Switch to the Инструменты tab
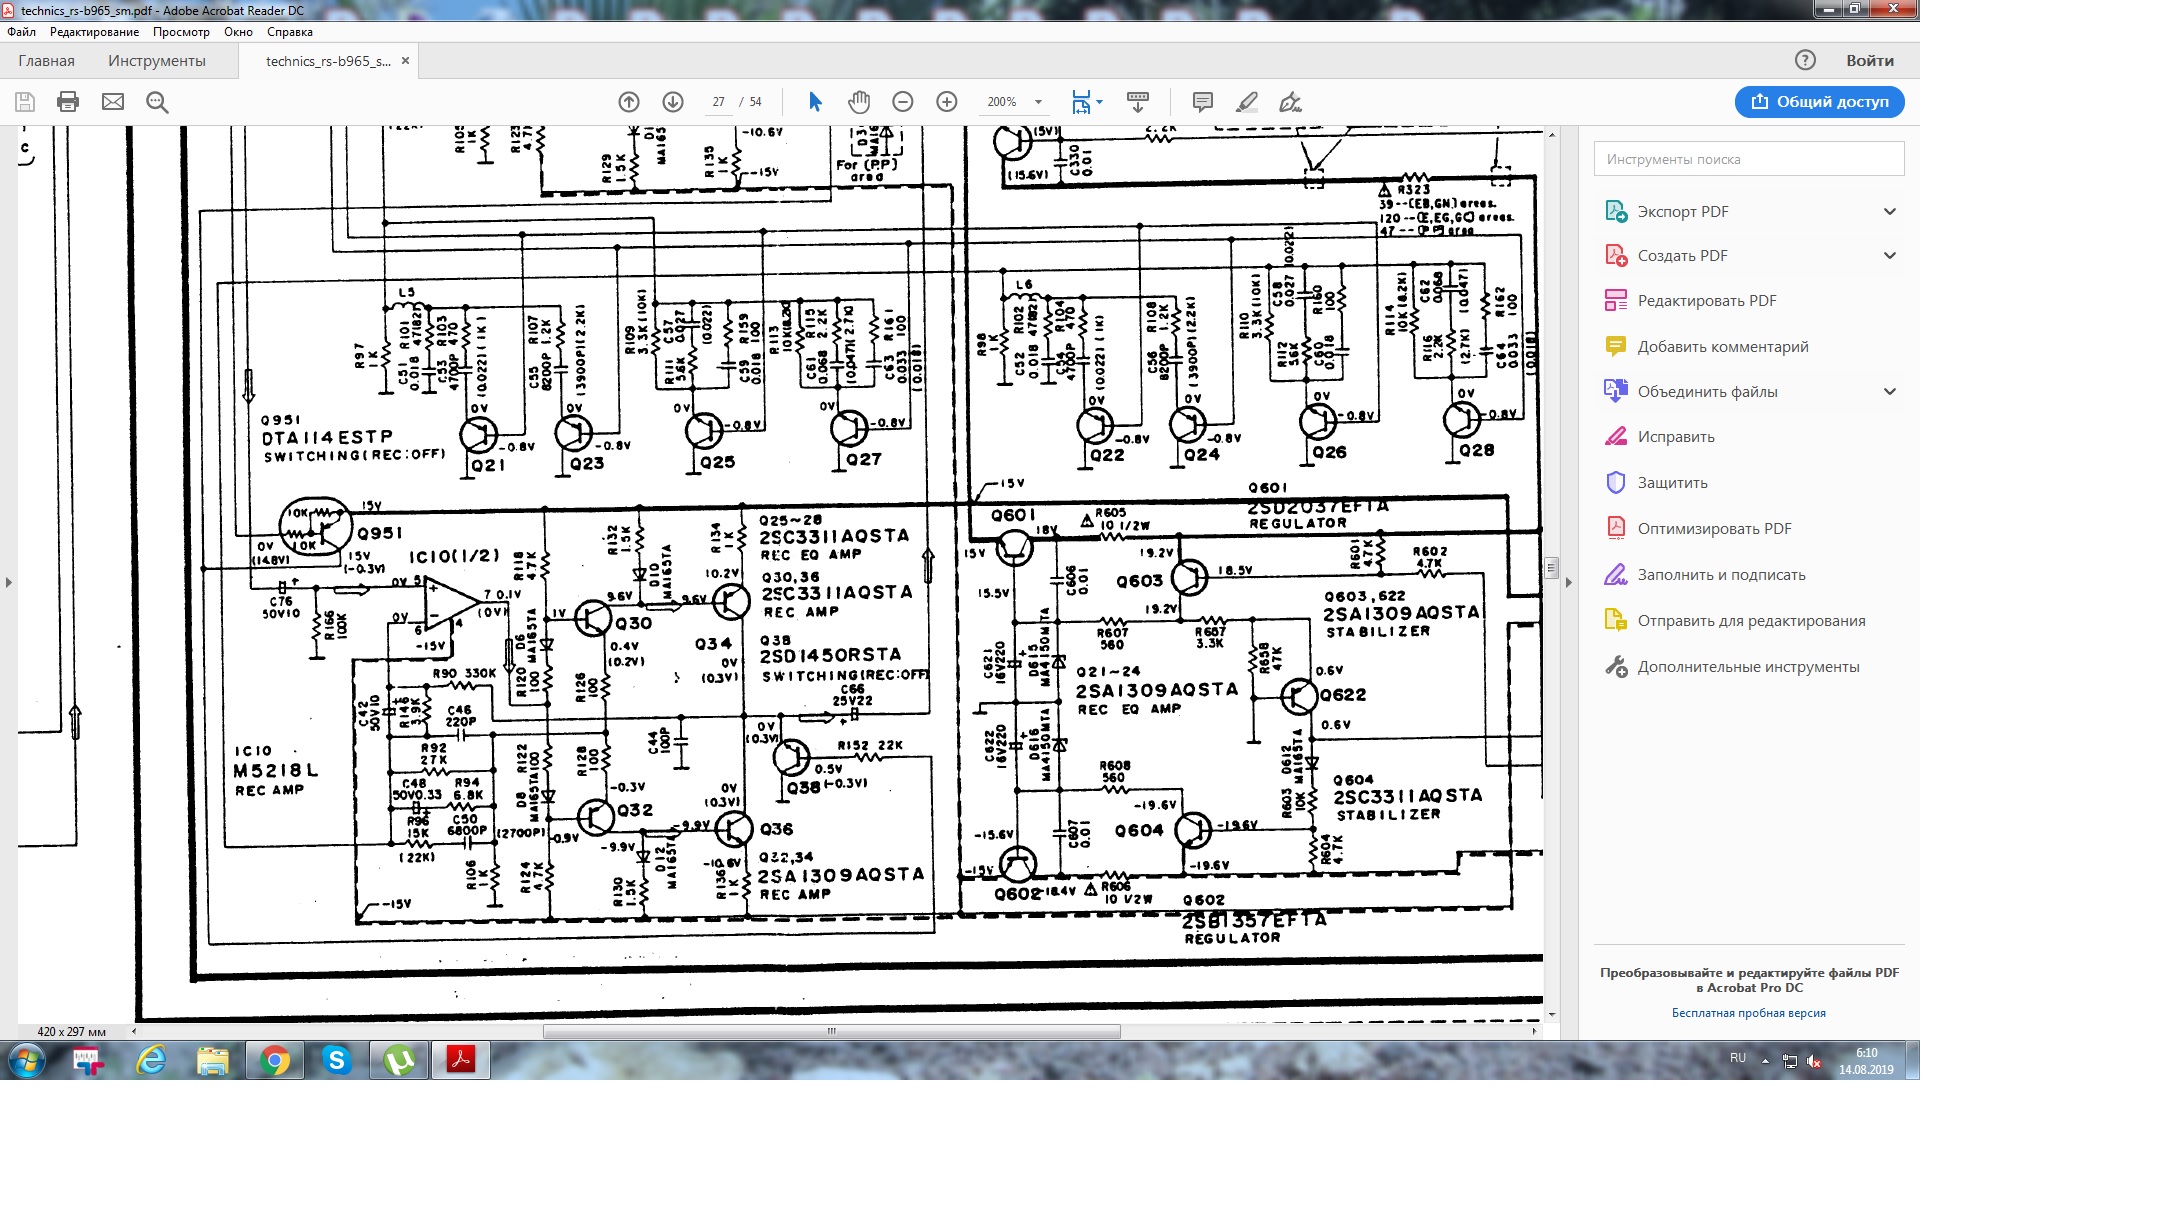The width and height of the screenshot is (2160, 1215). tap(157, 61)
